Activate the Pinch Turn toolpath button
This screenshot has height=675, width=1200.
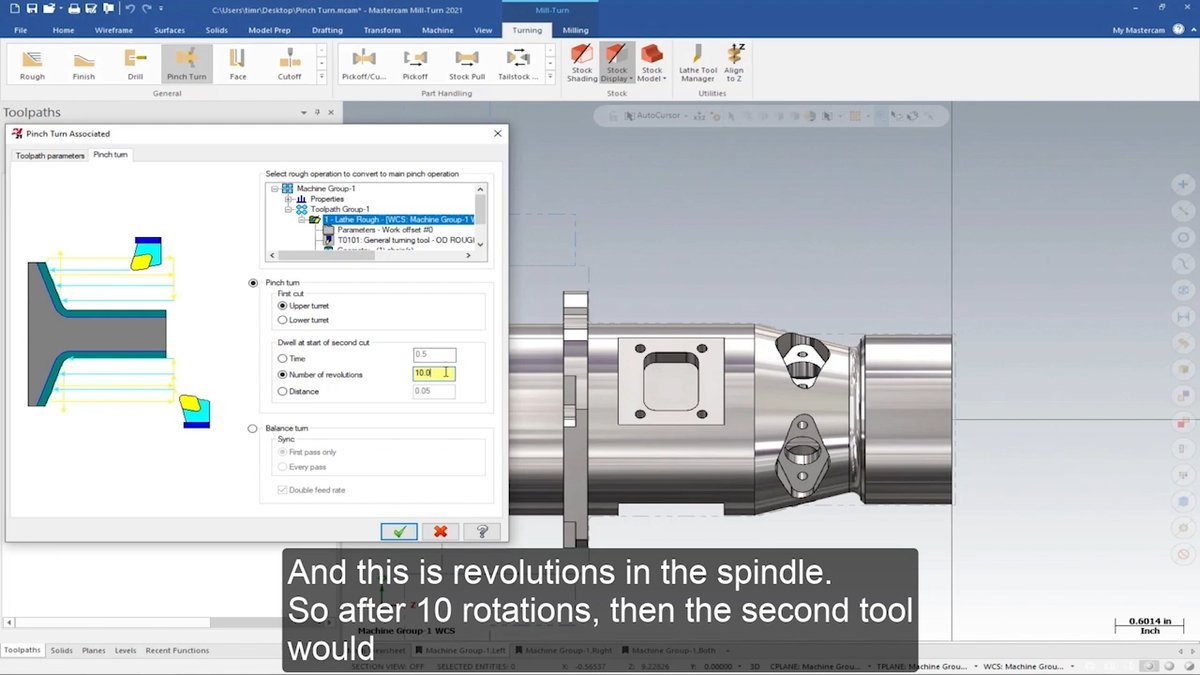click(x=186, y=63)
